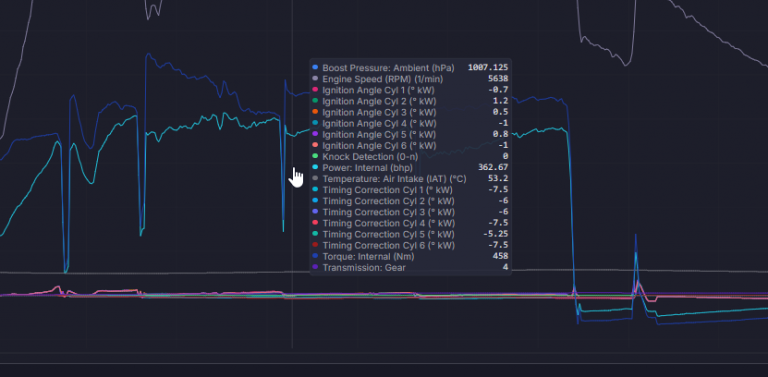Click the 'Timing Correction Cyl 1 (° kW)' label
This screenshot has height=377, width=768.
pyautogui.click(x=387, y=190)
